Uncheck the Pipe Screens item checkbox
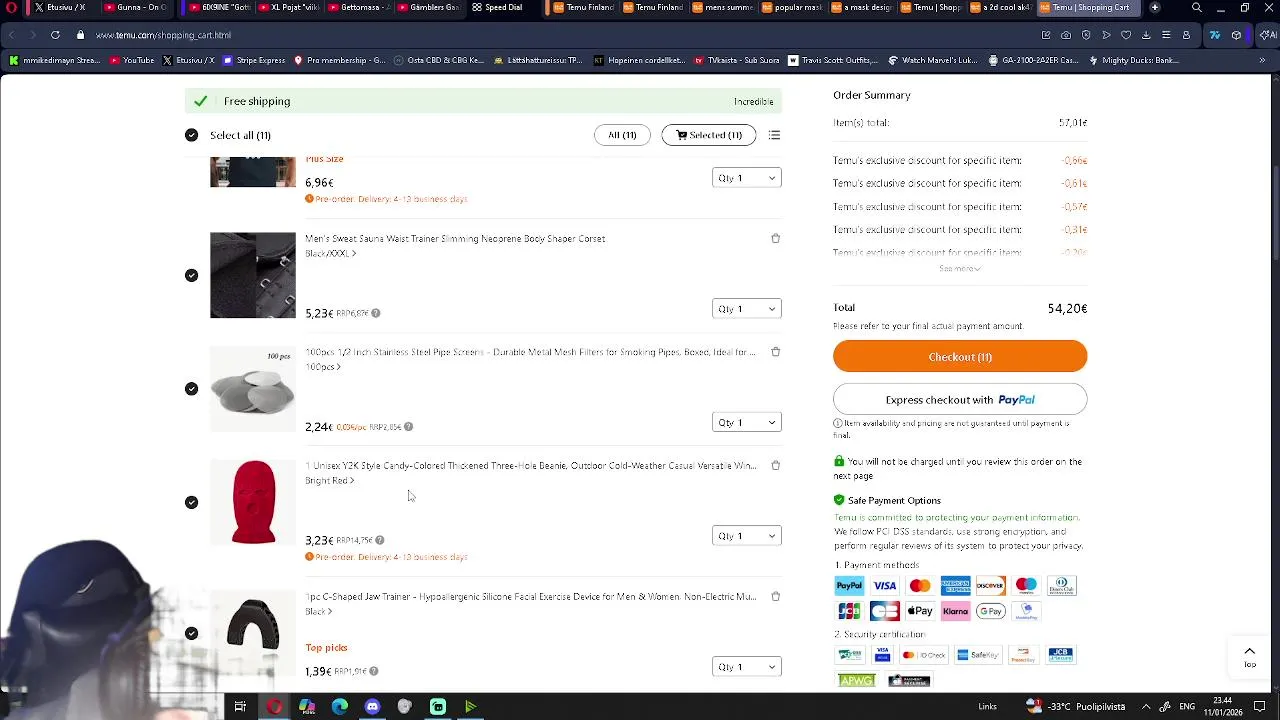Viewport: 1280px width, 720px height. point(191,389)
